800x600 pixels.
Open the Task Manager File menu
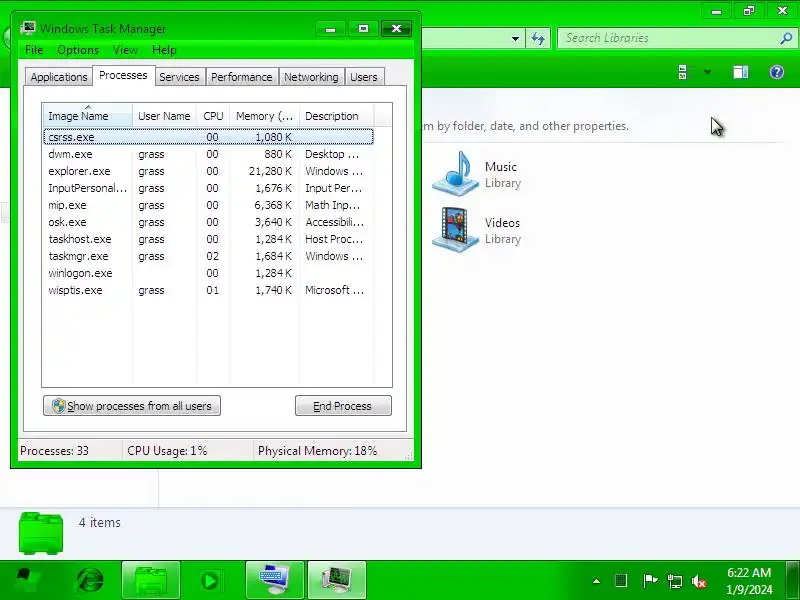pos(34,50)
